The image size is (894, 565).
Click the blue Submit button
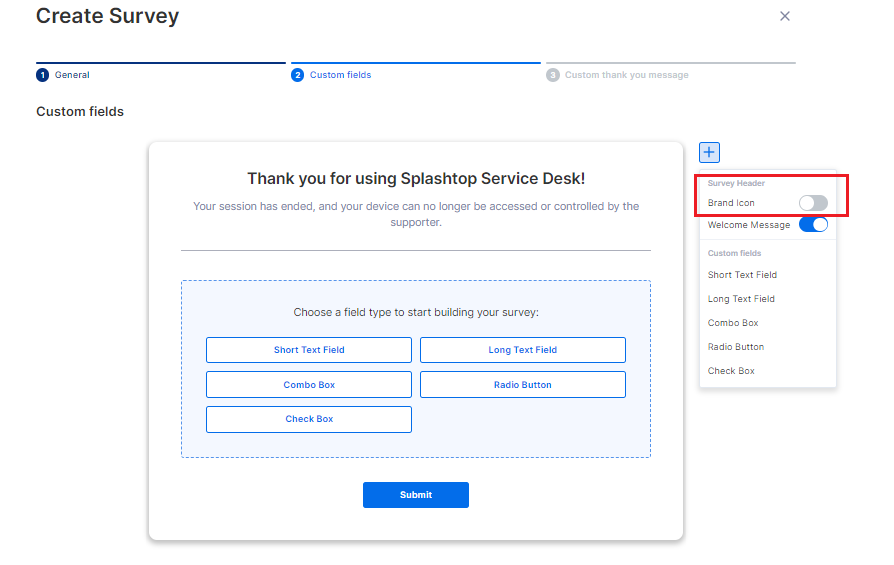point(416,495)
